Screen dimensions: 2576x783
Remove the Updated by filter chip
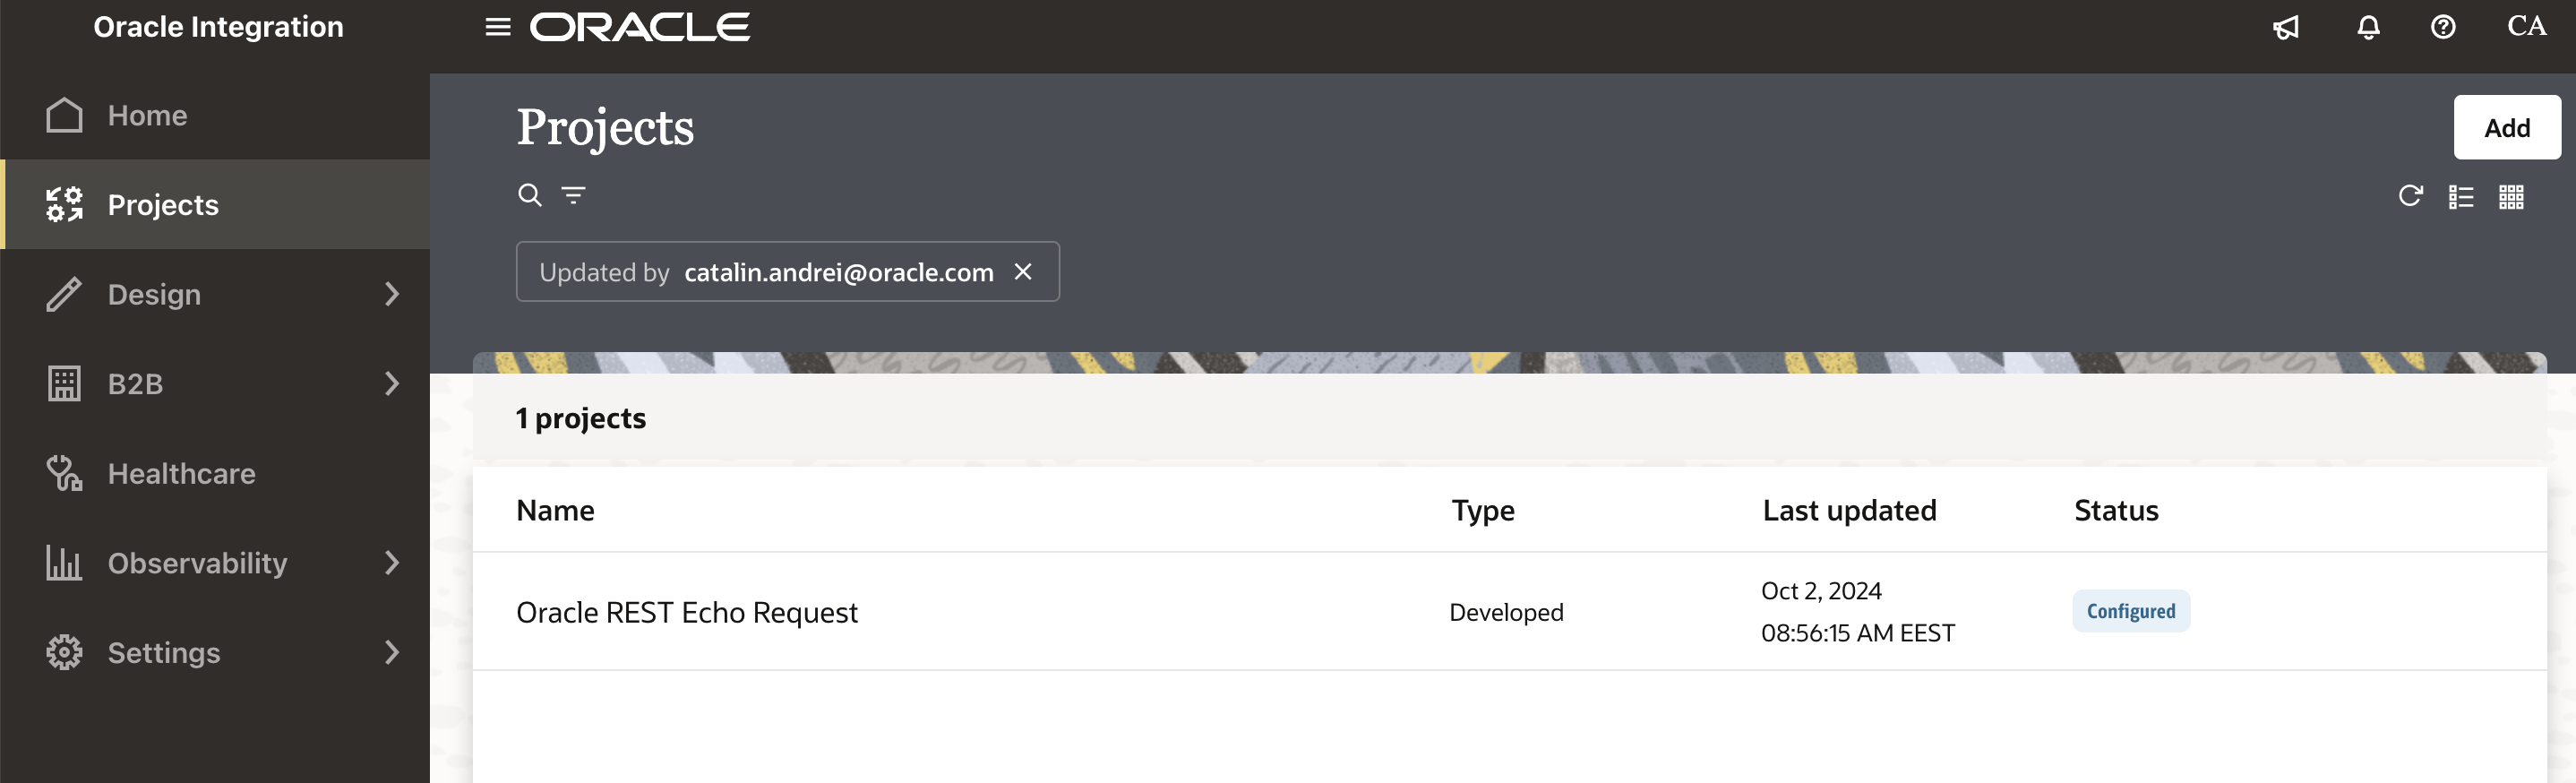point(1022,272)
